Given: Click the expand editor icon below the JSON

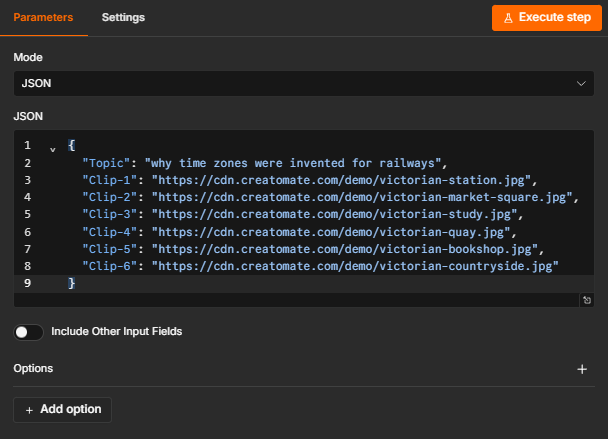Looking at the screenshot, I should click(587, 300).
